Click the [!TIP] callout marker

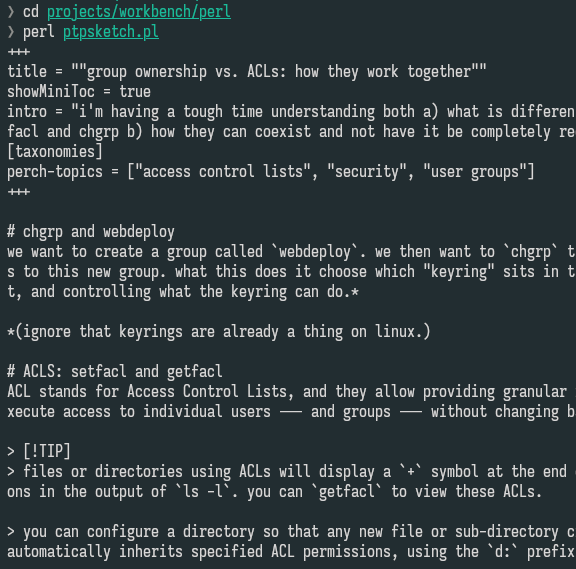tap(47, 451)
